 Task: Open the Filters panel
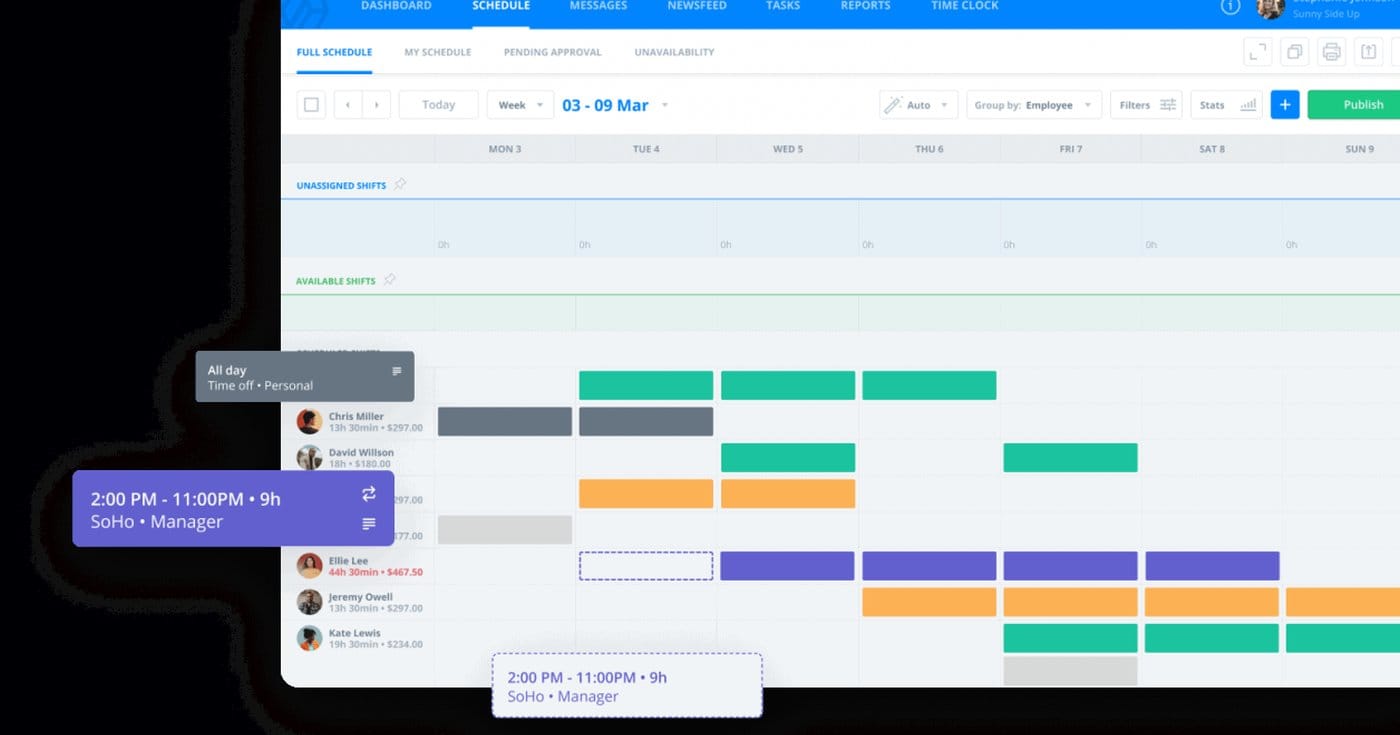coord(1146,105)
